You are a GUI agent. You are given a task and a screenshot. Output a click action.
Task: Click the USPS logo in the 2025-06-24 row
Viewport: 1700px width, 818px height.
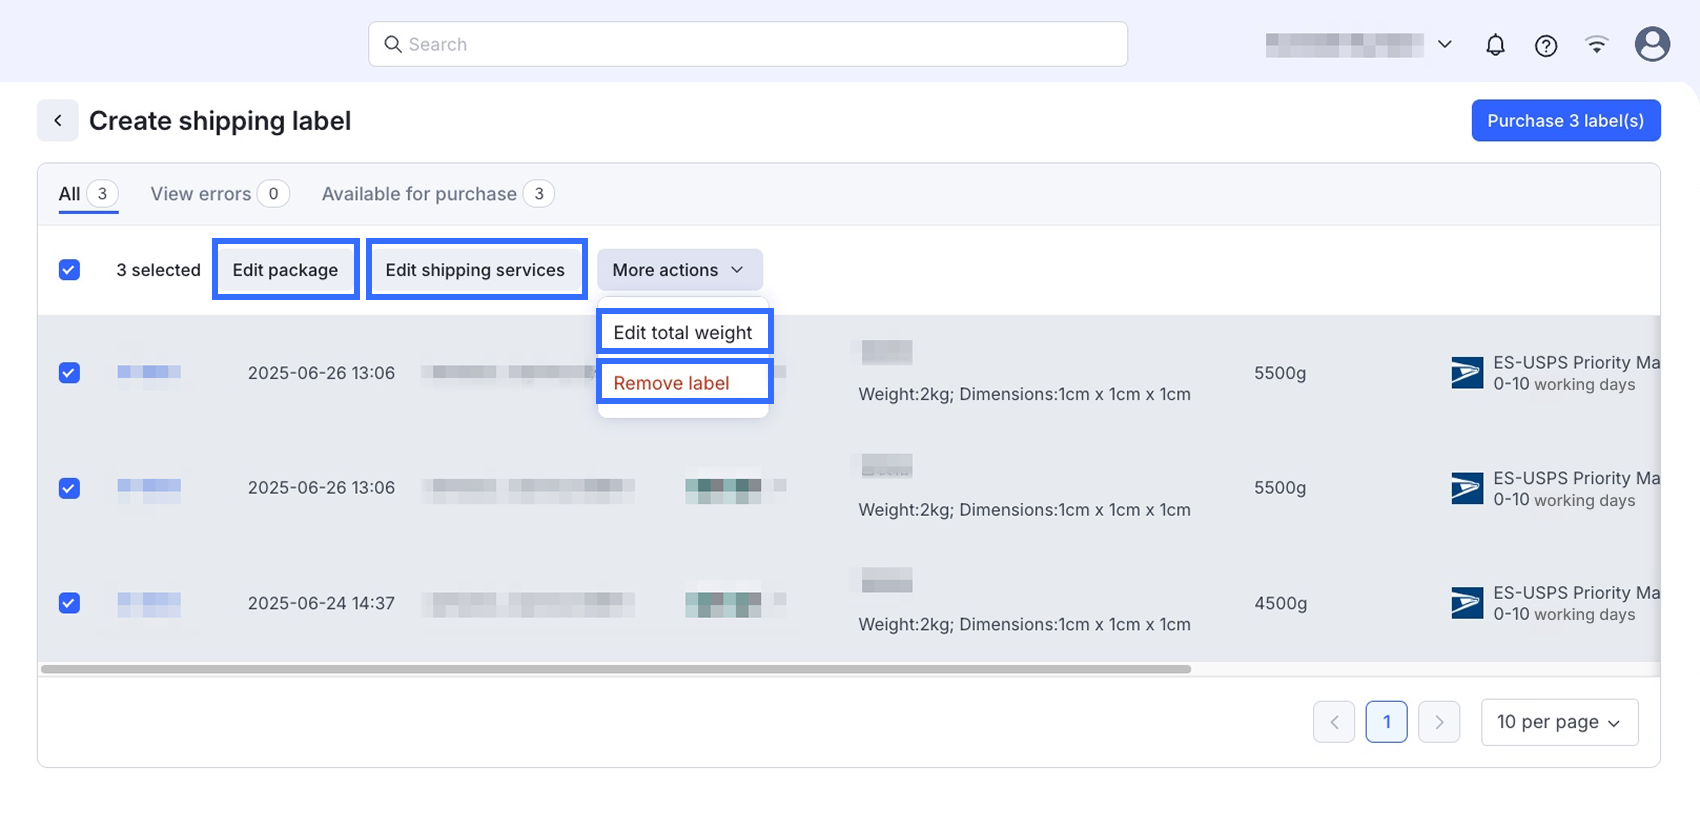point(1467,603)
